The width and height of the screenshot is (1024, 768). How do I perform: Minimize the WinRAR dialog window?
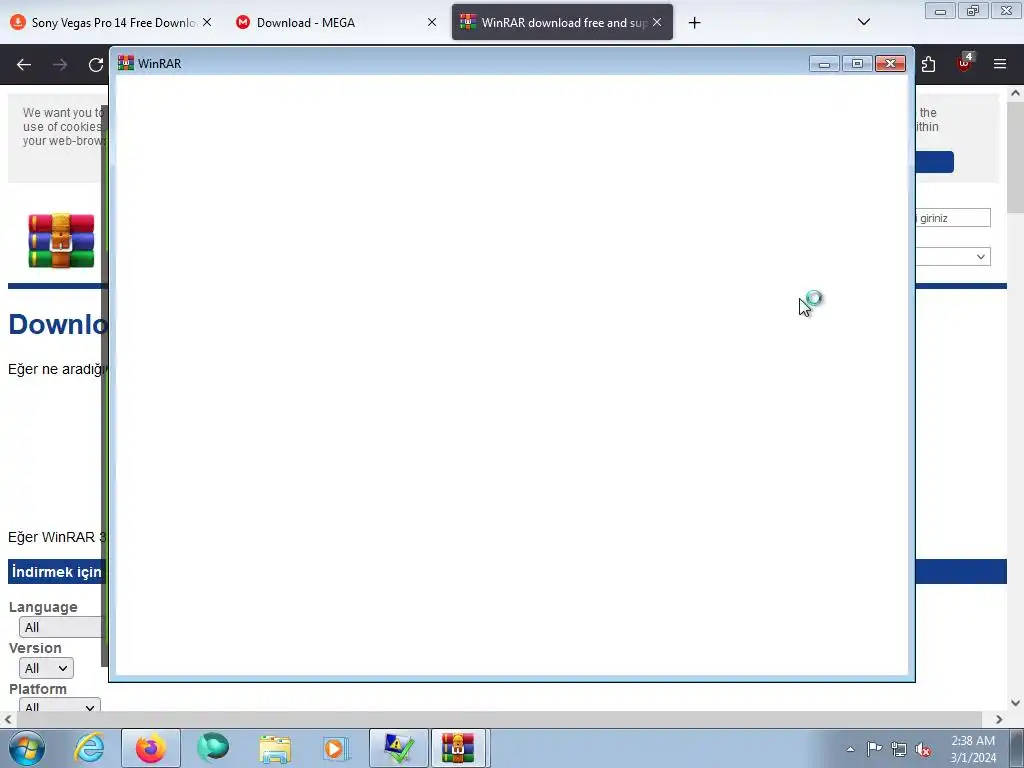[x=824, y=63]
